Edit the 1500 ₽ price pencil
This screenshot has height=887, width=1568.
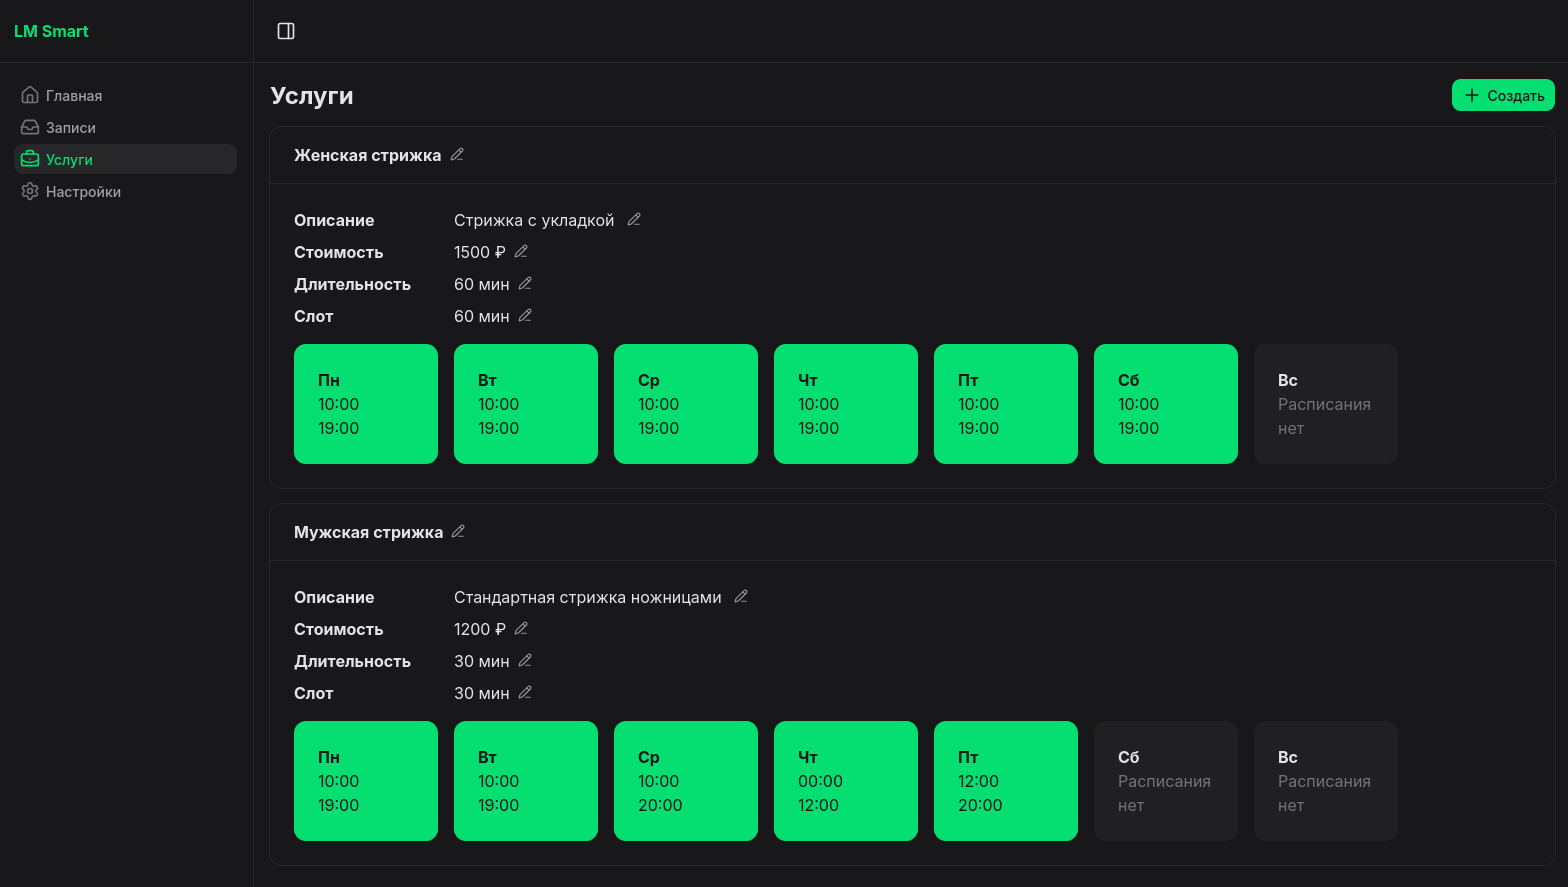click(521, 251)
